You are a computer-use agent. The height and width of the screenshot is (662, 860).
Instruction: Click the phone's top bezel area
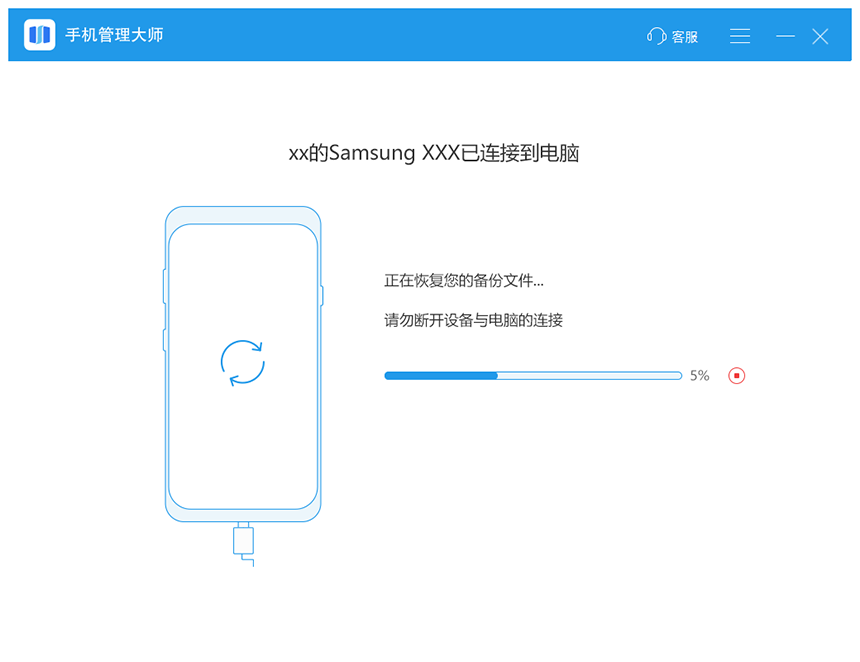[x=243, y=215]
